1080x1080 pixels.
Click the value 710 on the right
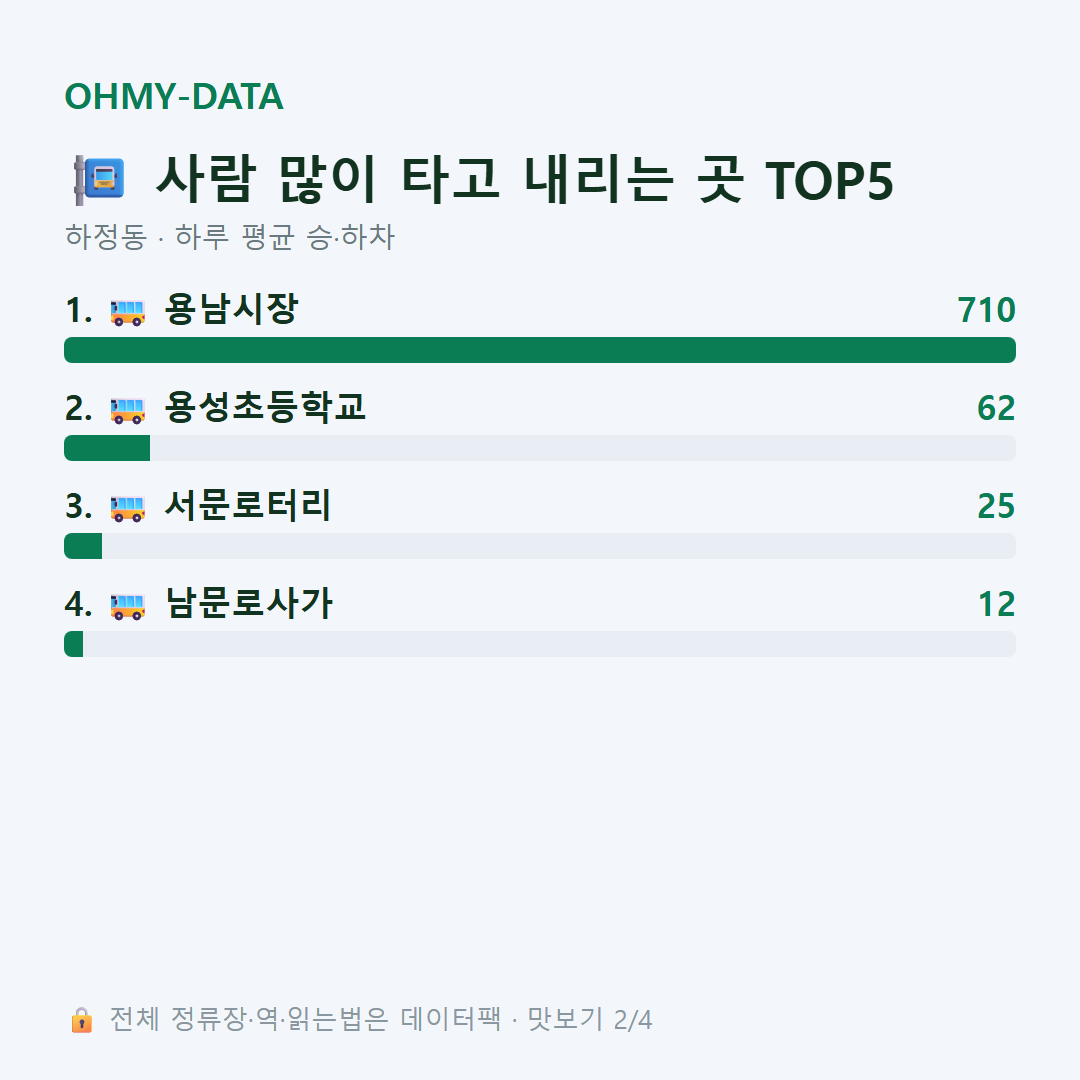pyautogui.click(x=986, y=310)
